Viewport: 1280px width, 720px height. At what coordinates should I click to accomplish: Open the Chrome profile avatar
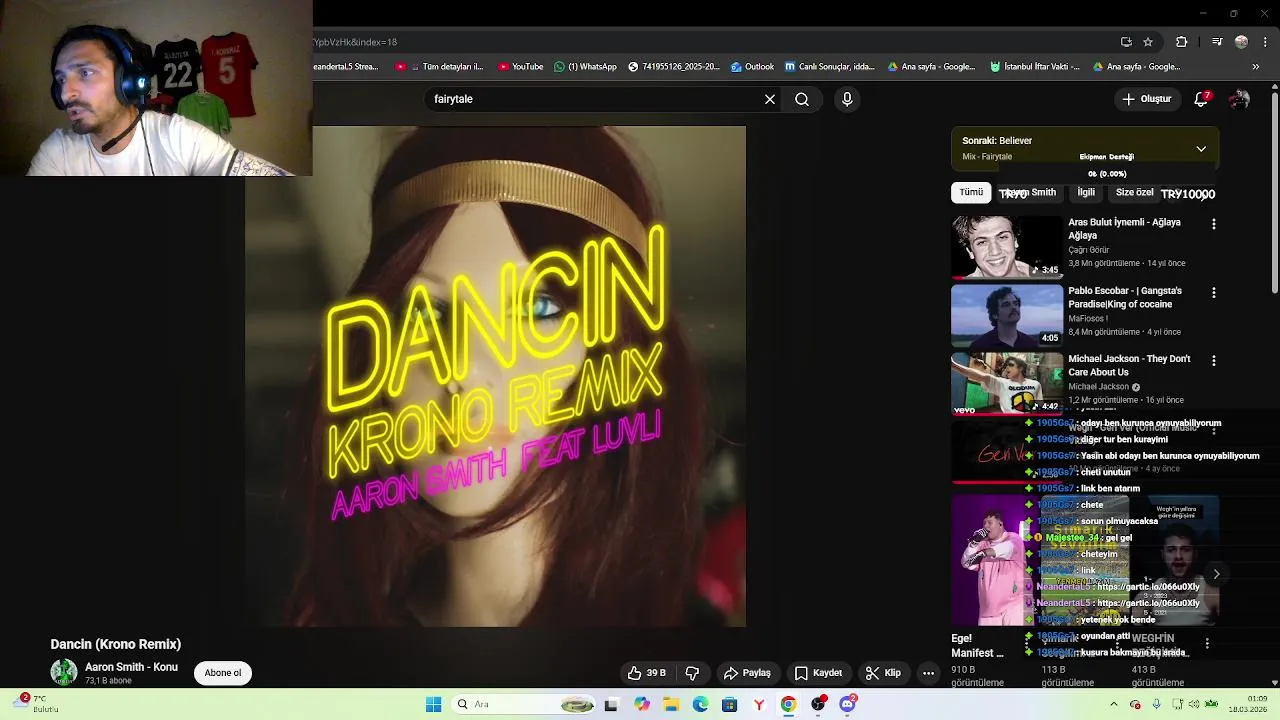click(x=1241, y=42)
